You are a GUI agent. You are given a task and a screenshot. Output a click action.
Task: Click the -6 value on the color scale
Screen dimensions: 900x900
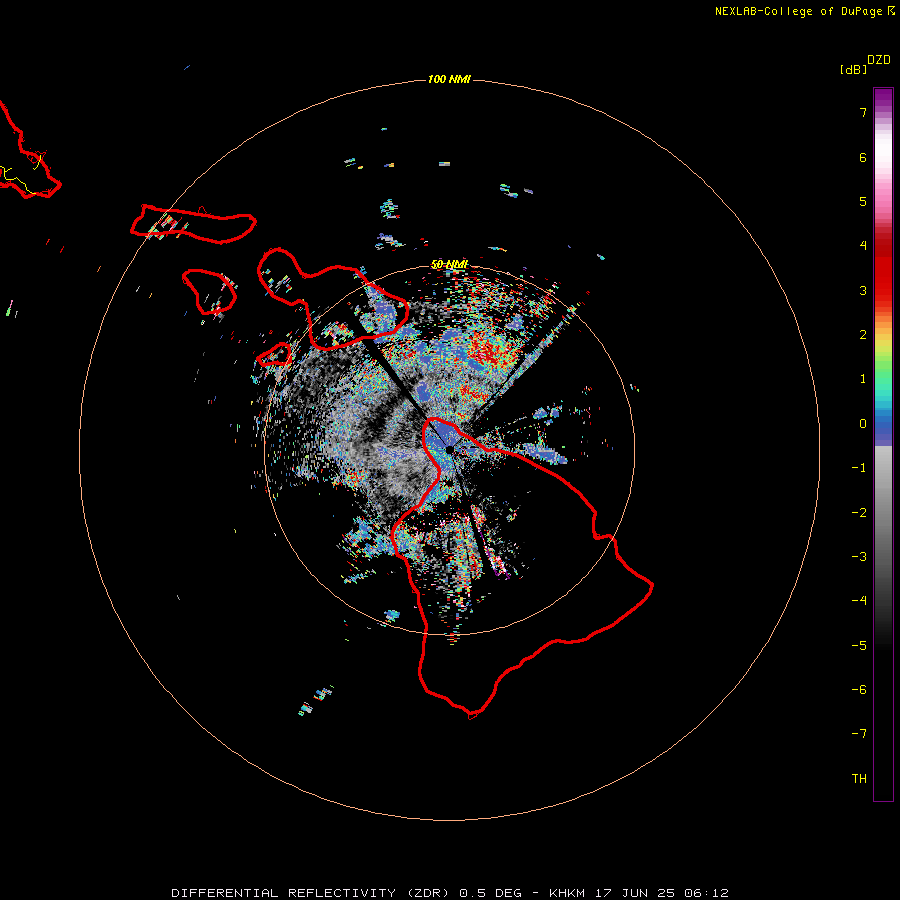point(859,690)
